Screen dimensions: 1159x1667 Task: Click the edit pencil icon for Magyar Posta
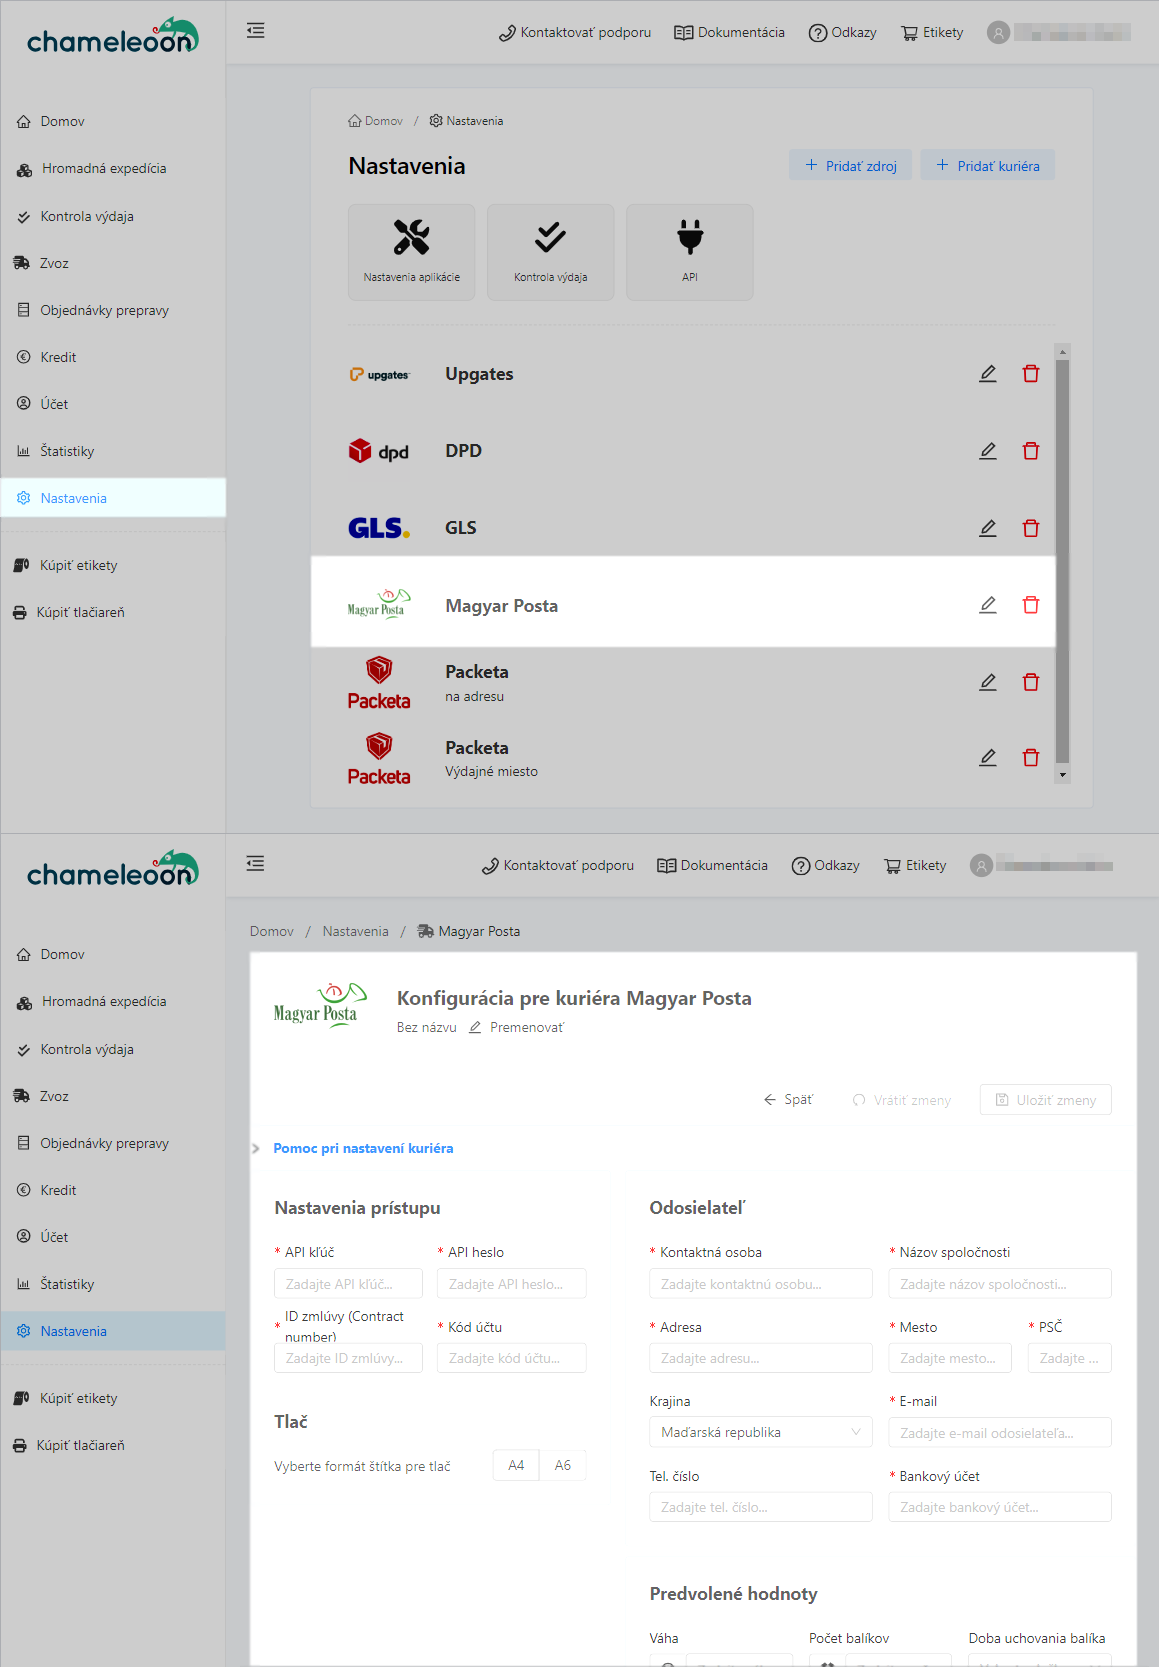click(x=987, y=605)
